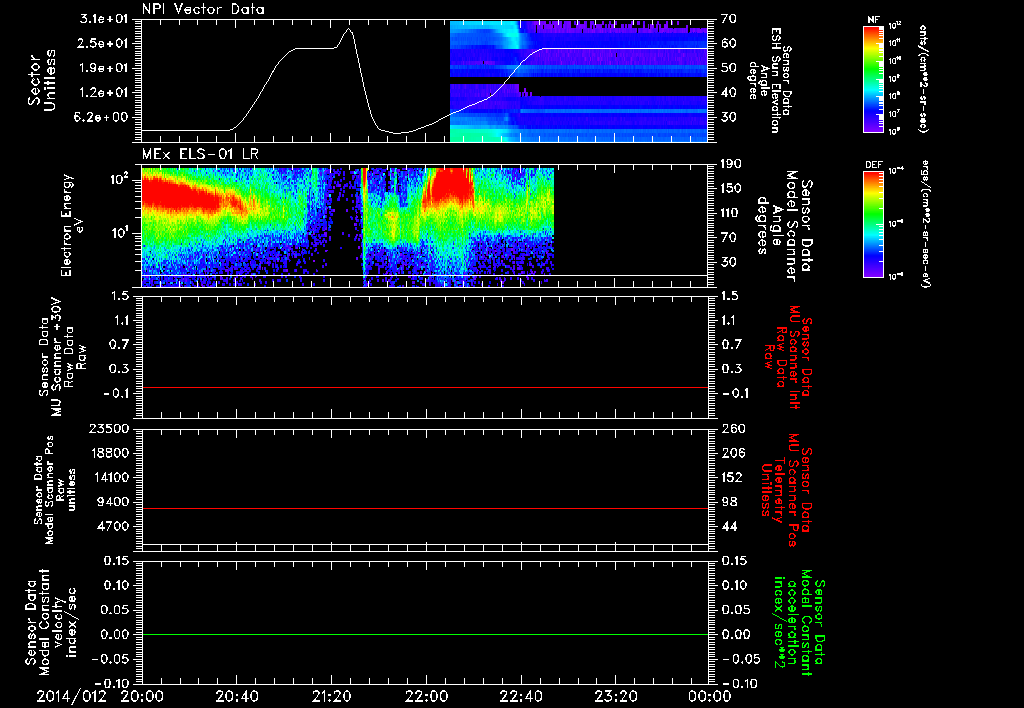Click the red line in +30V raw data panel

[x=424, y=387]
